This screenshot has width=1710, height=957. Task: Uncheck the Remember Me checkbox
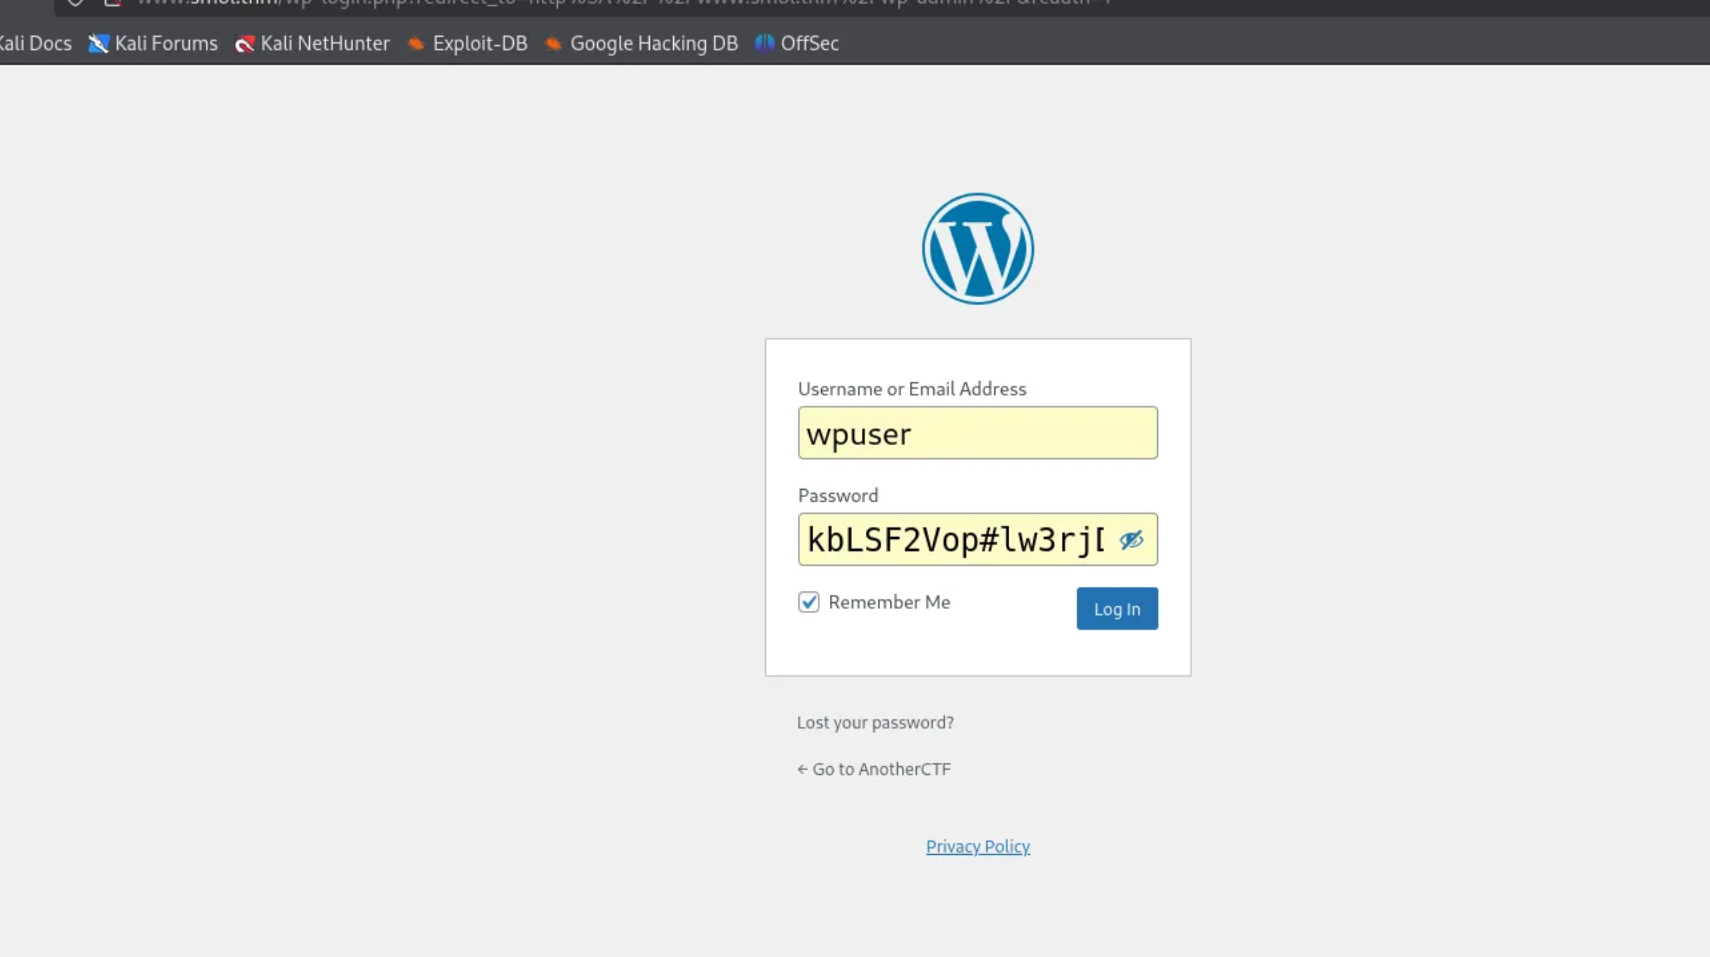pyautogui.click(x=808, y=602)
